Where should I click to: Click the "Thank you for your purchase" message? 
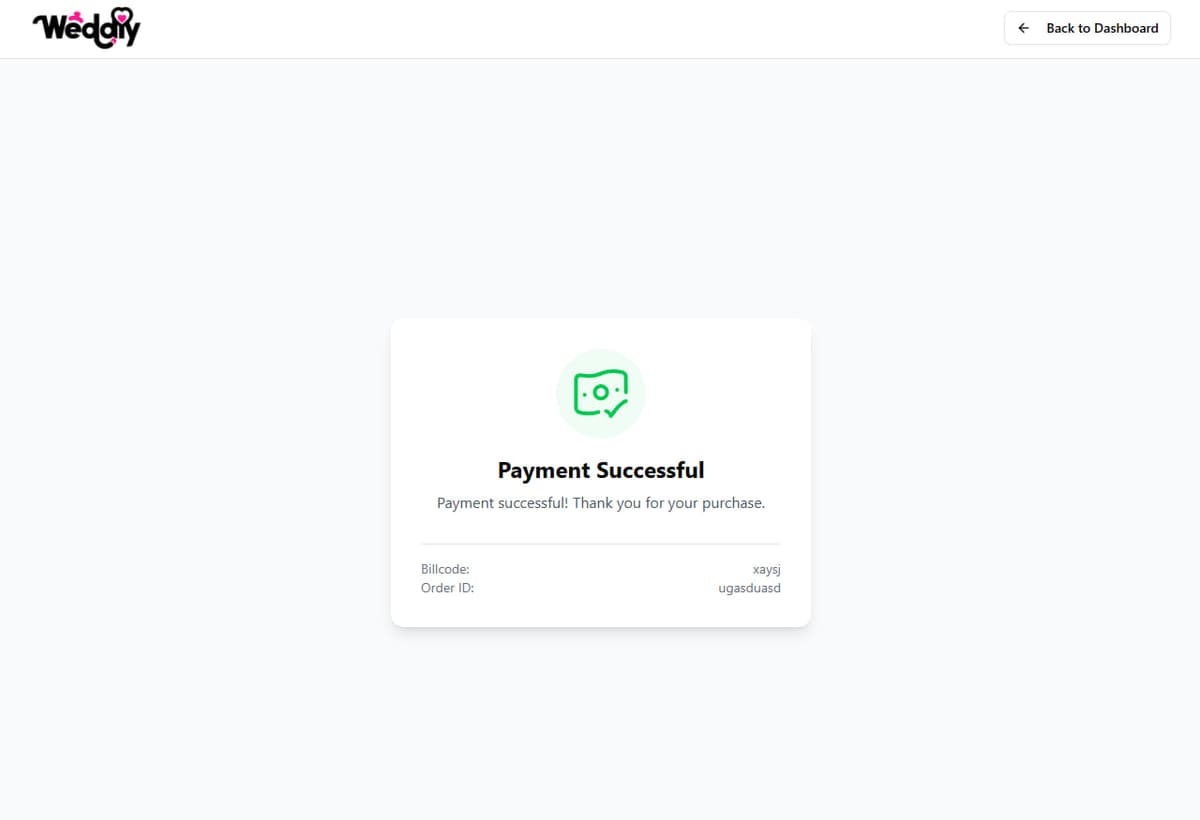point(669,503)
